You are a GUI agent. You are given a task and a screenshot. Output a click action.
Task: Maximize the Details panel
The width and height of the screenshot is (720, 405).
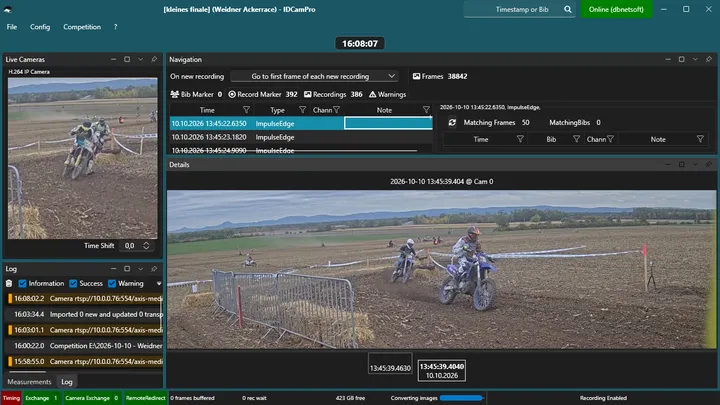coord(682,164)
